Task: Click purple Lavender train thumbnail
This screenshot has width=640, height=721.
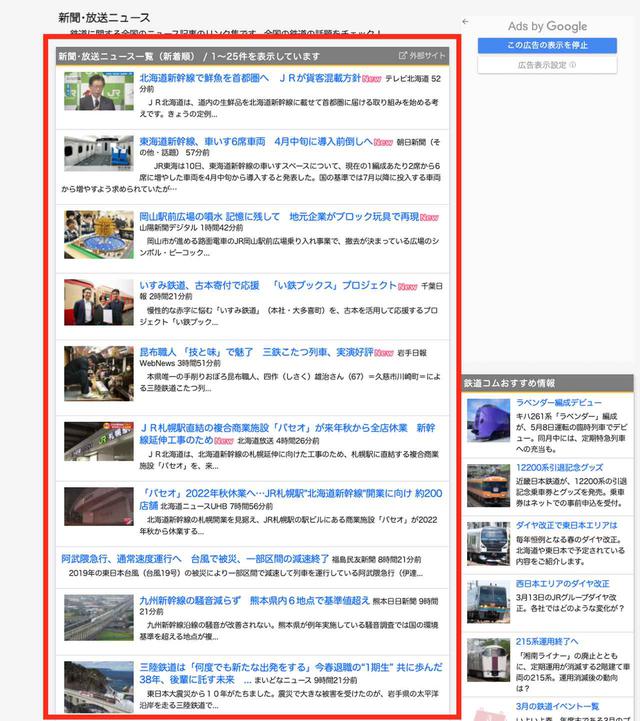Action: tap(488, 420)
